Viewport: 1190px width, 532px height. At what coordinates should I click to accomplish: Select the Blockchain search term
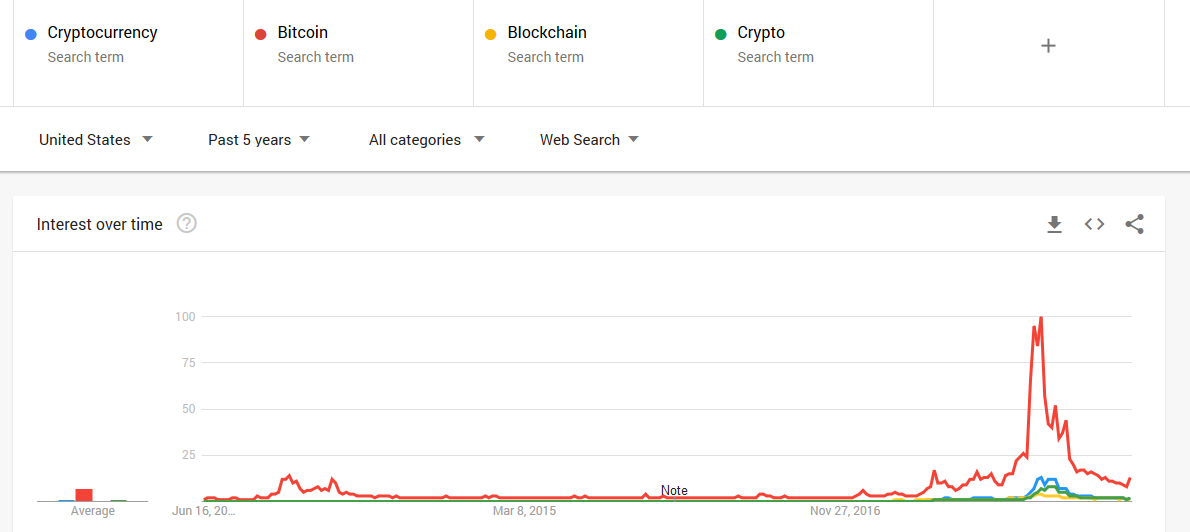[547, 33]
